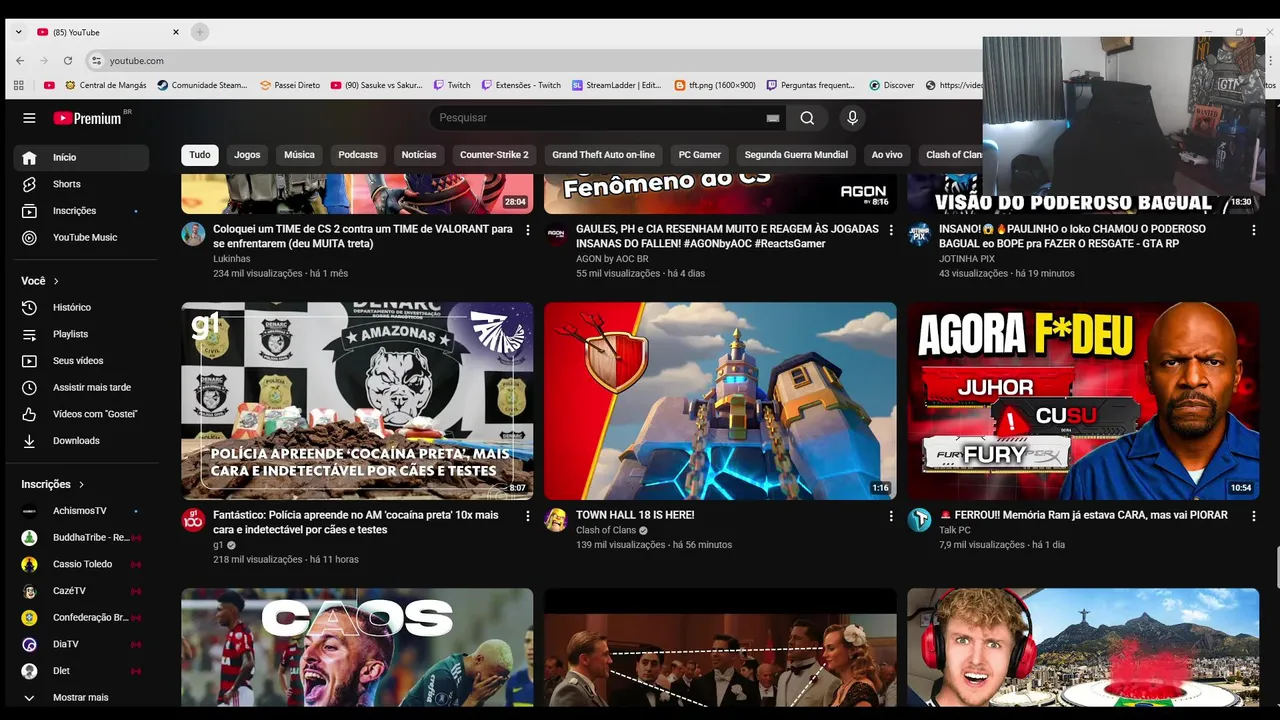Select the Counter-Strike 2 filter chip

click(494, 155)
